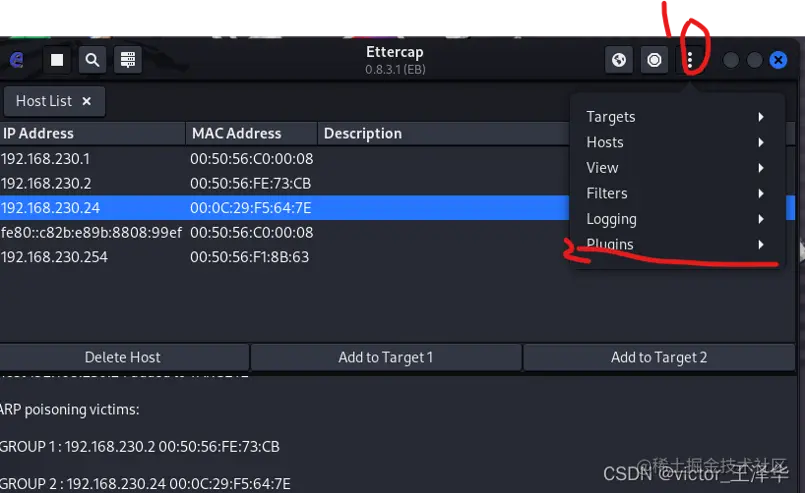The height and width of the screenshot is (493, 805).
Task: Click Add to Target 1
Action: (x=386, y=357)
